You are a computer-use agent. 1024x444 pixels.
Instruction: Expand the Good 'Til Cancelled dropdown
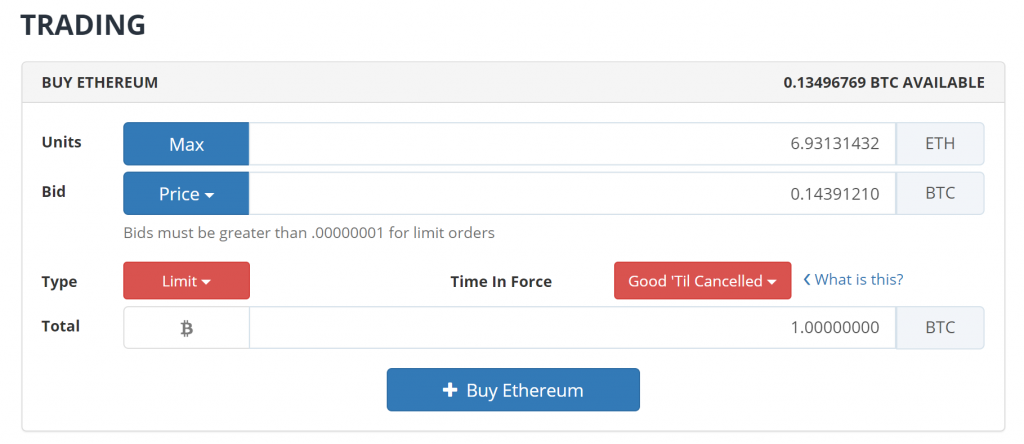coord(703,281)
